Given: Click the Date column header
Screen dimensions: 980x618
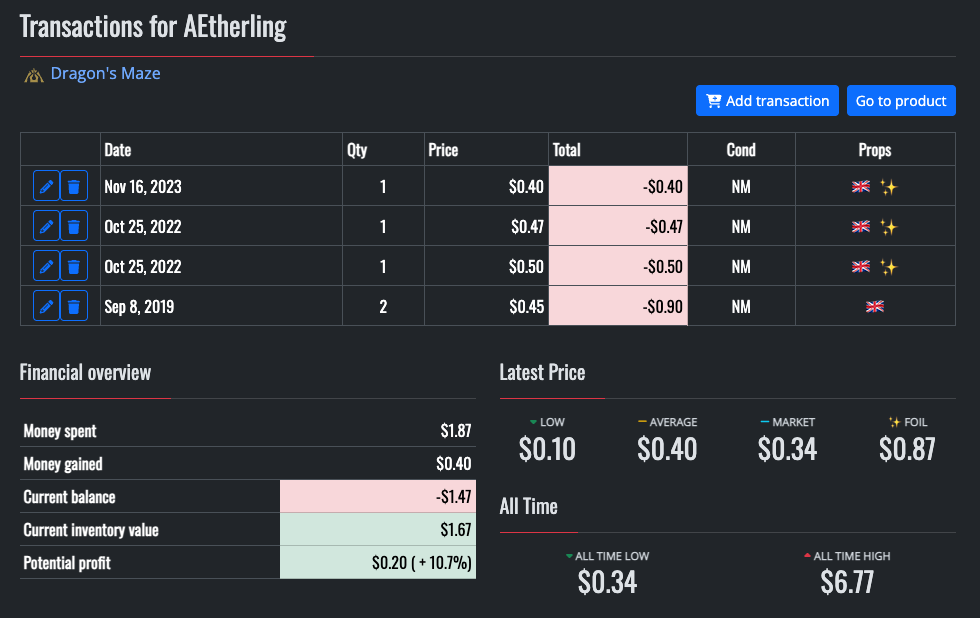Looking at the screenshot, I should (x=118, y=150).
